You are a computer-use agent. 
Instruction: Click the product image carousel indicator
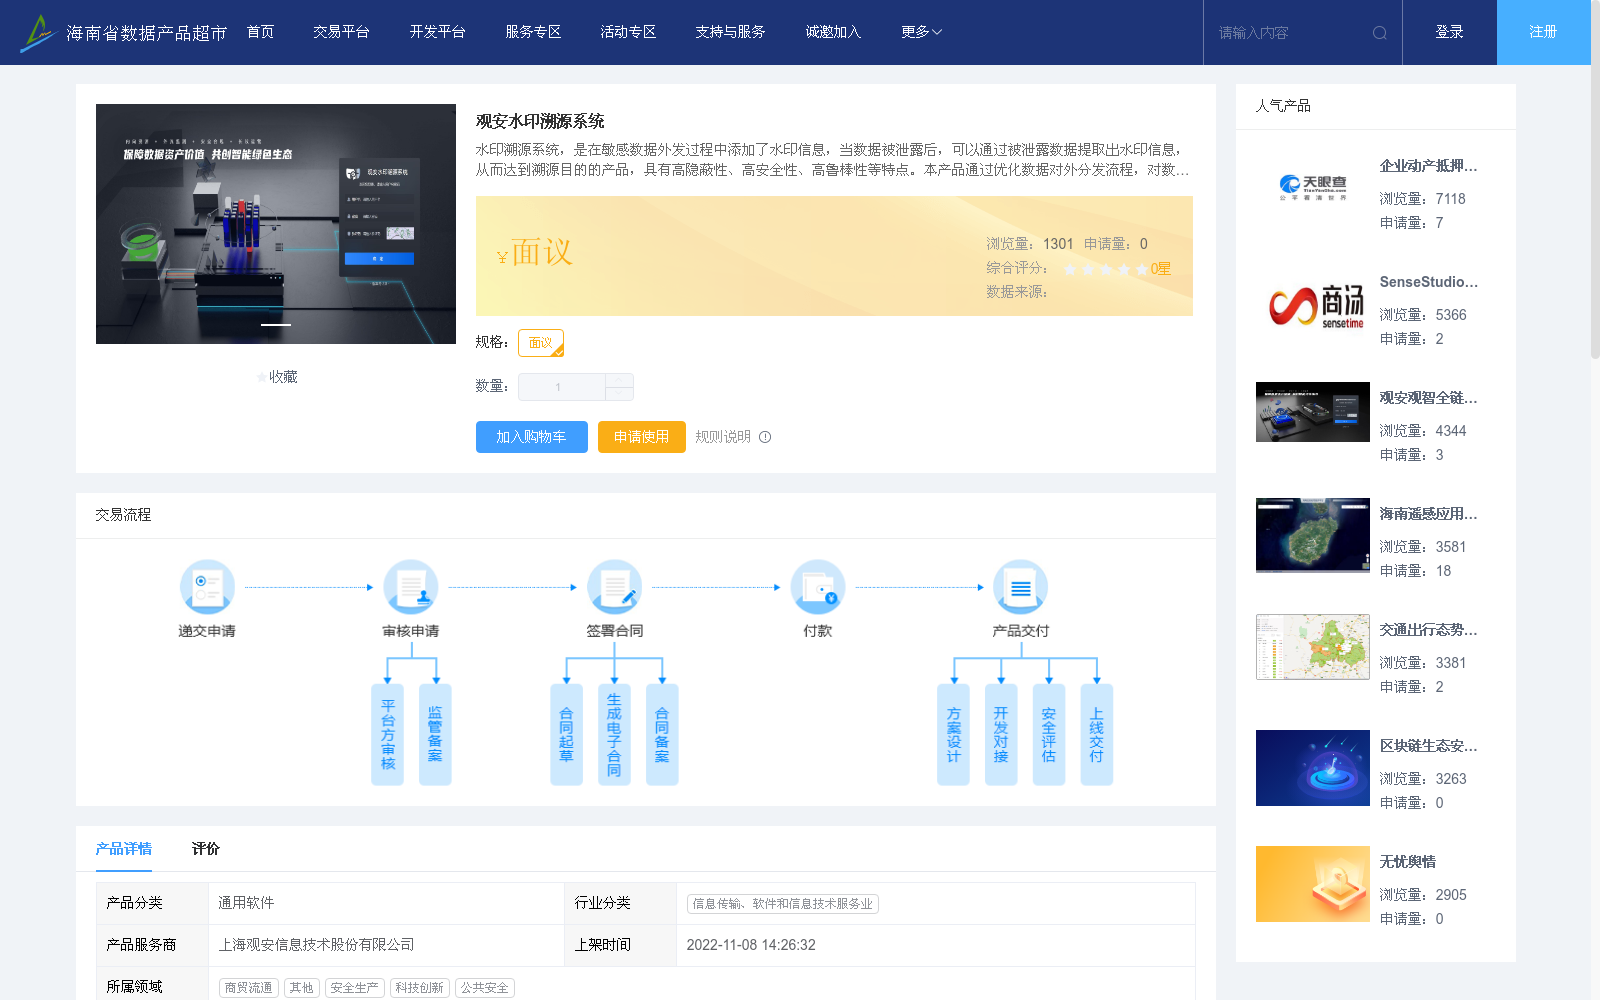pyautogui.click(x=276, y=325)
